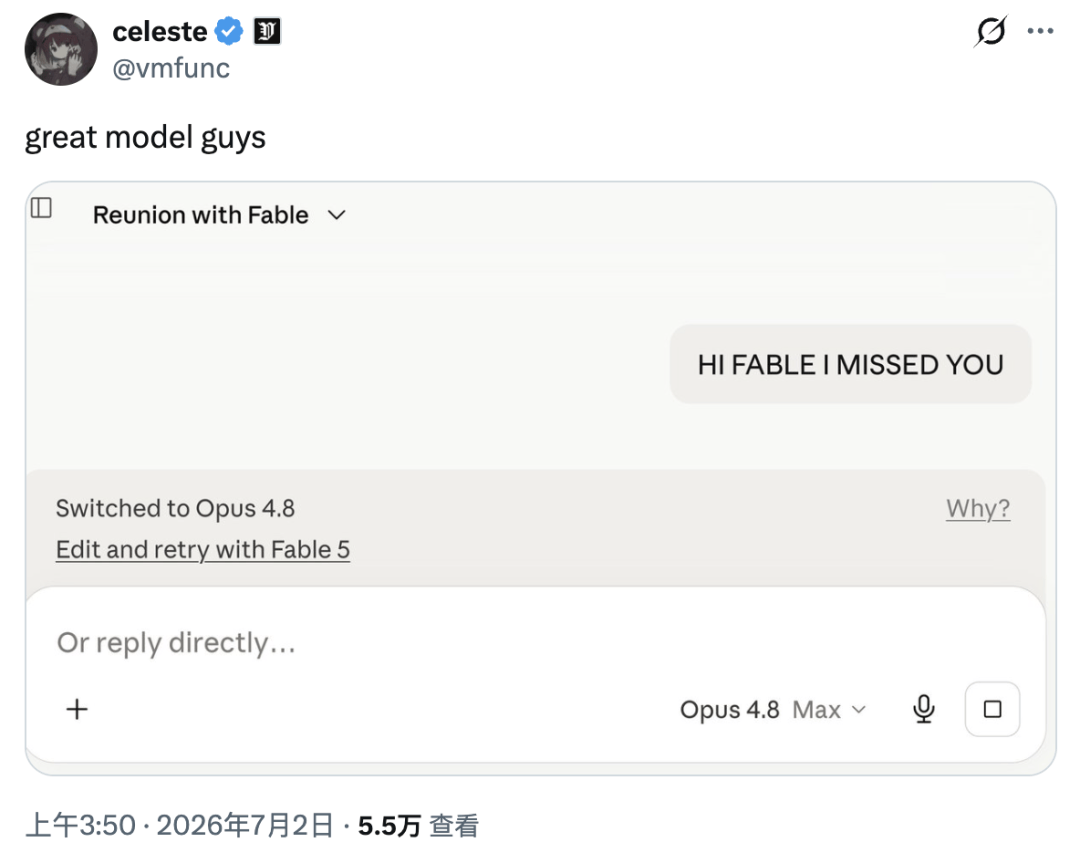Open the @vmfunc handle

coord(171,68)
